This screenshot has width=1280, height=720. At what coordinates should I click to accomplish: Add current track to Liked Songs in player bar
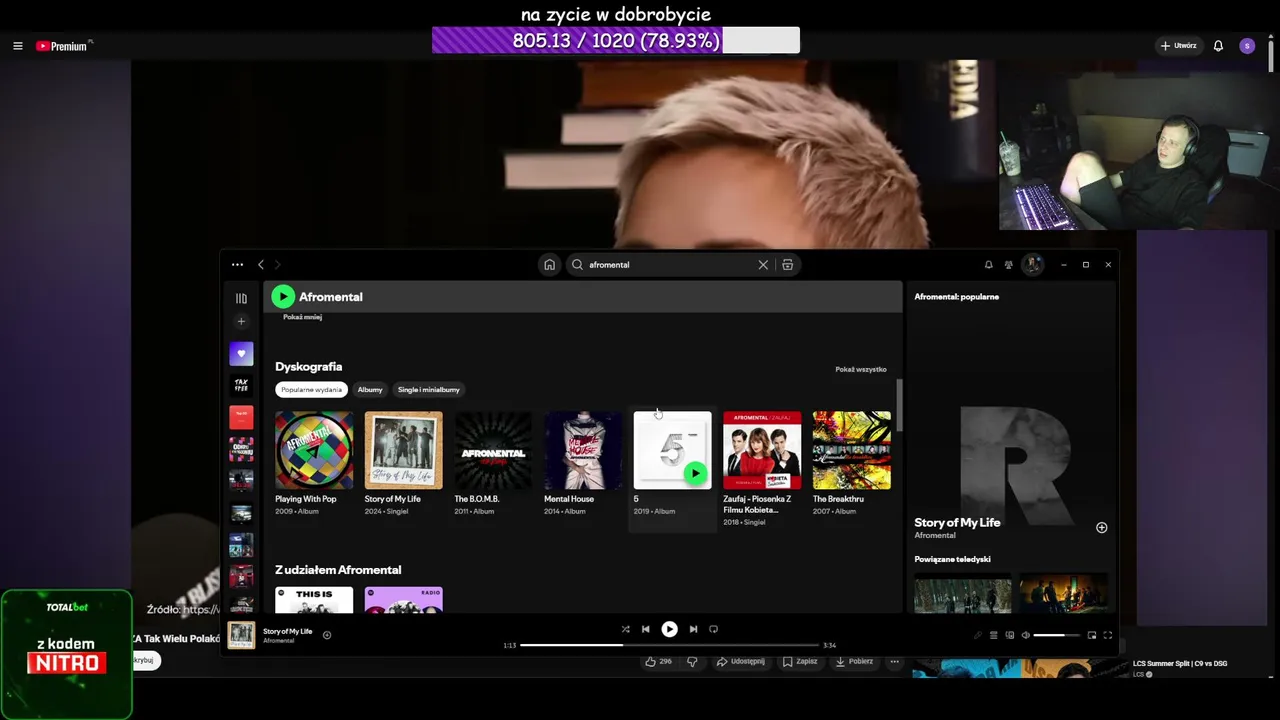coord(327,635)
